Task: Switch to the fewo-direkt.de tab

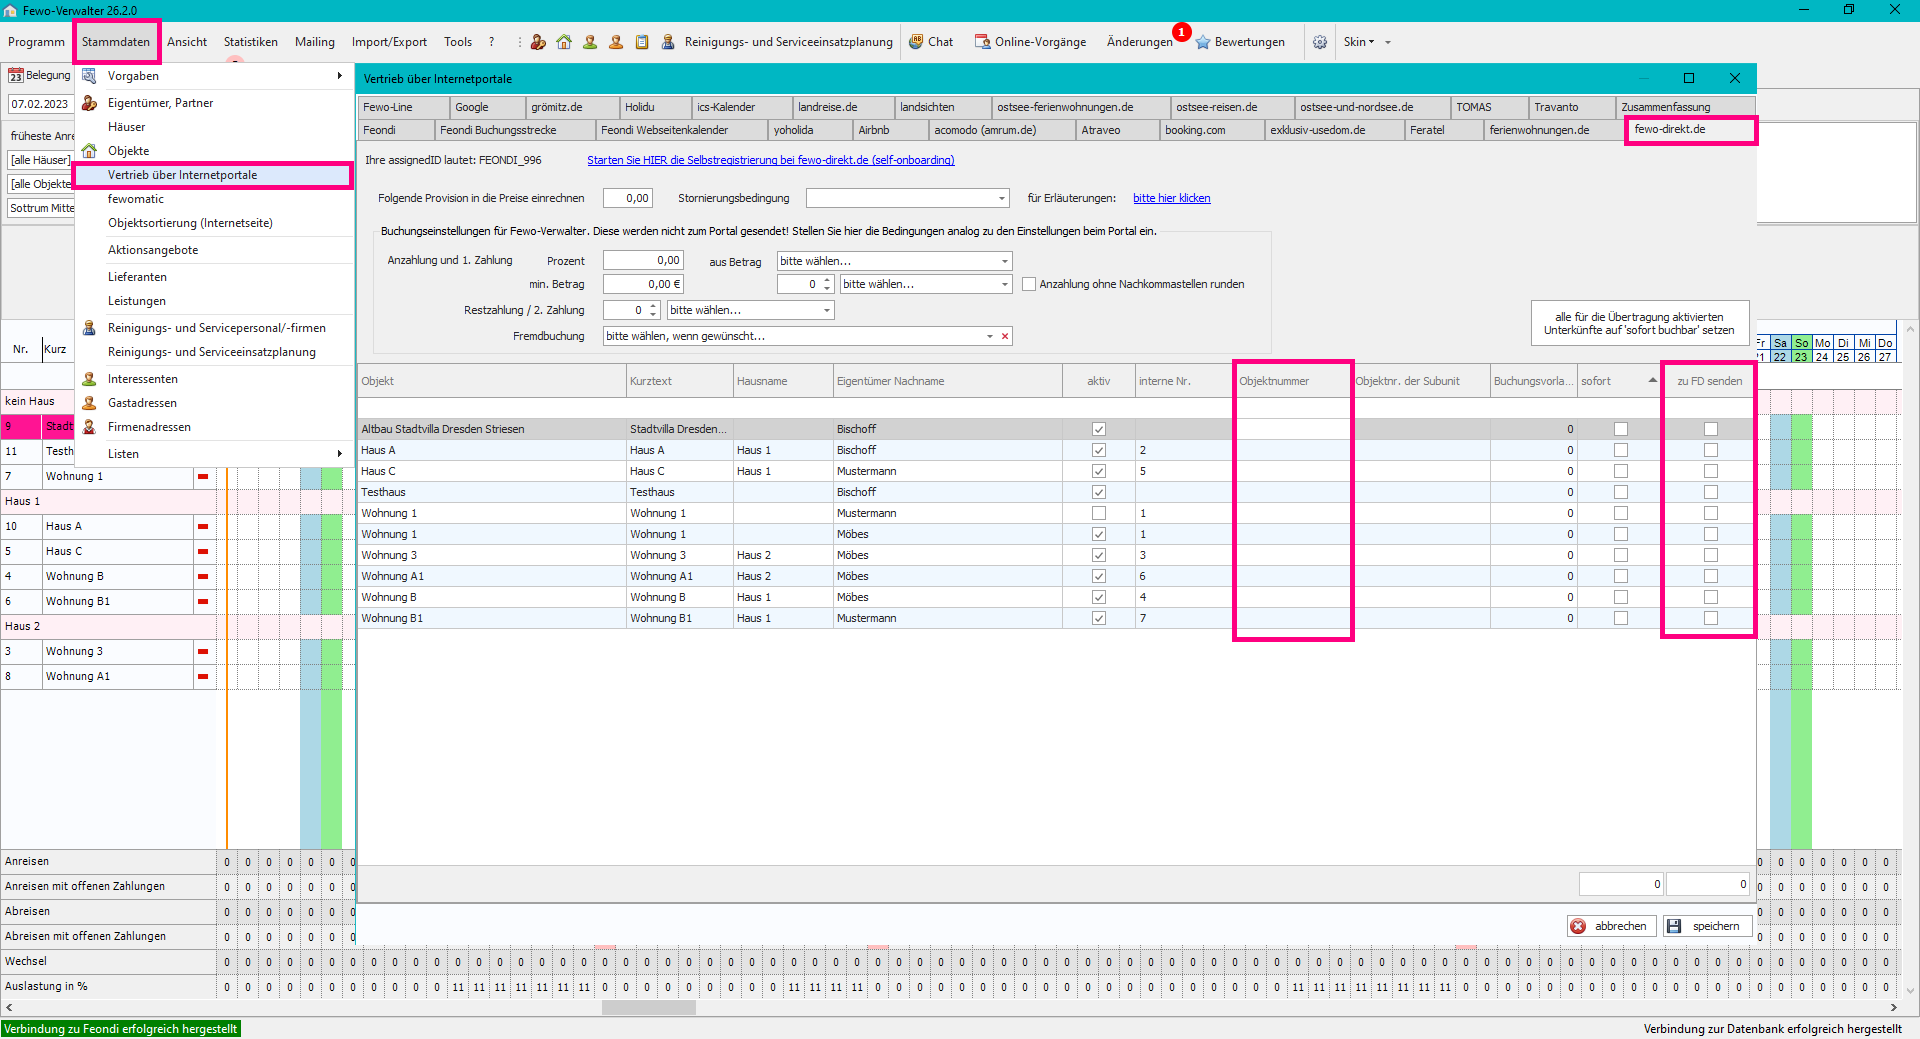Action: pos(1690,130)
